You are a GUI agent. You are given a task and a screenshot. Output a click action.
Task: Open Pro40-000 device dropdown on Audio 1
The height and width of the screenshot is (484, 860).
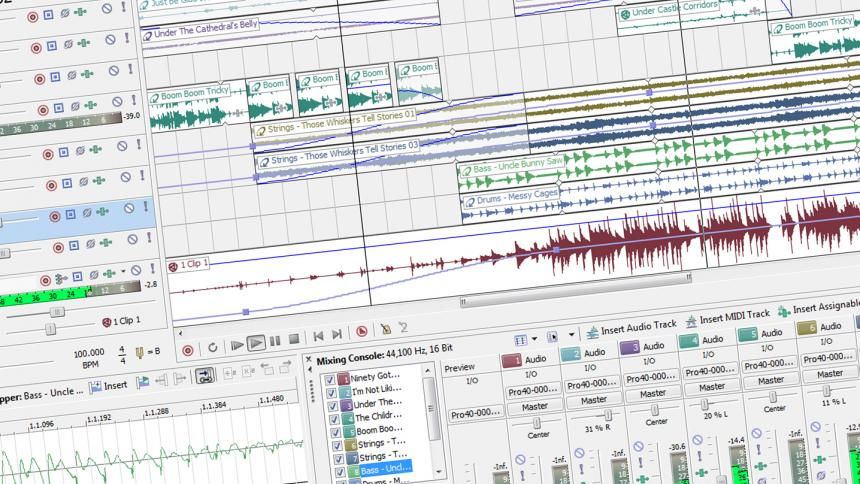(533, 390)
